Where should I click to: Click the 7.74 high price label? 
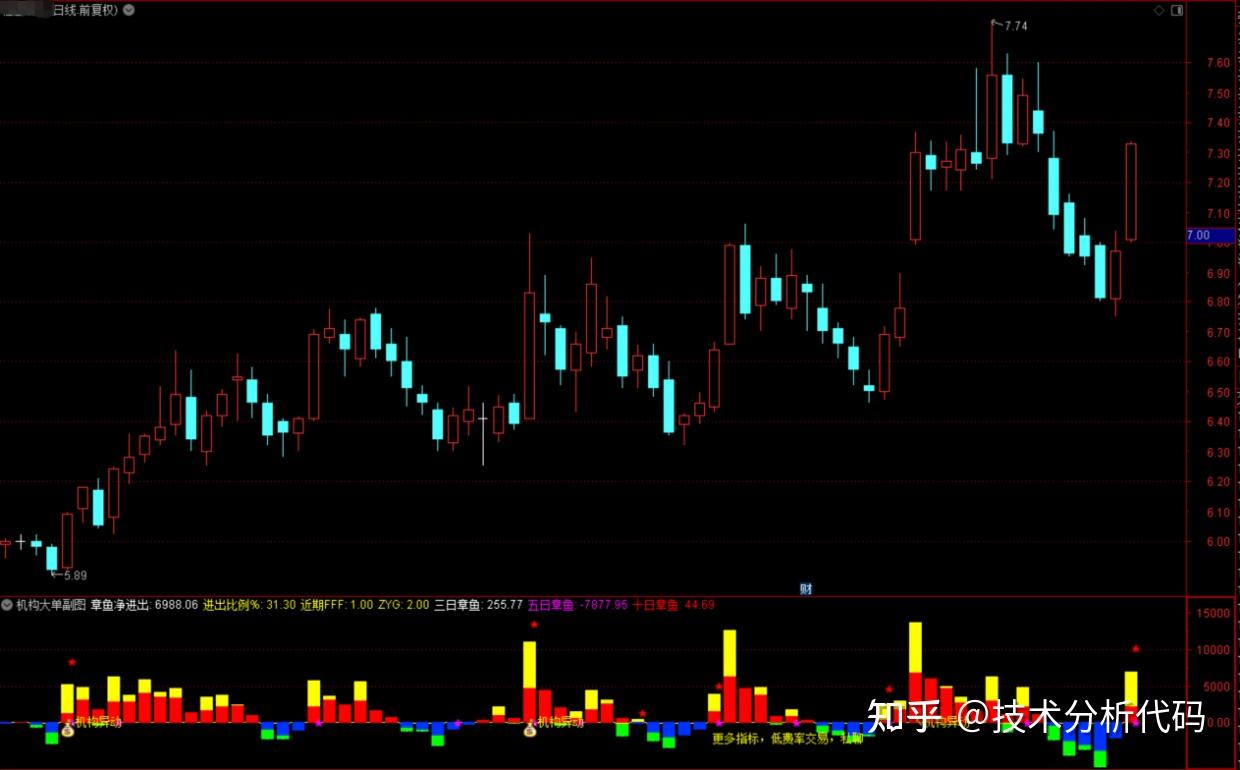pyautogui.click(x=1014, y=25)
